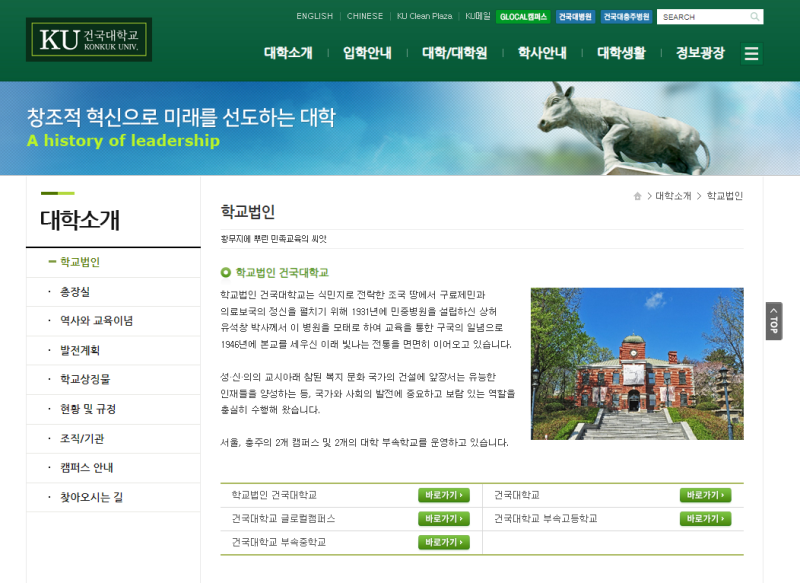Expand 총장실 in the sidebar
This screenshot has height=583, width=800.
pyautogui.click(x=75, y=292)
